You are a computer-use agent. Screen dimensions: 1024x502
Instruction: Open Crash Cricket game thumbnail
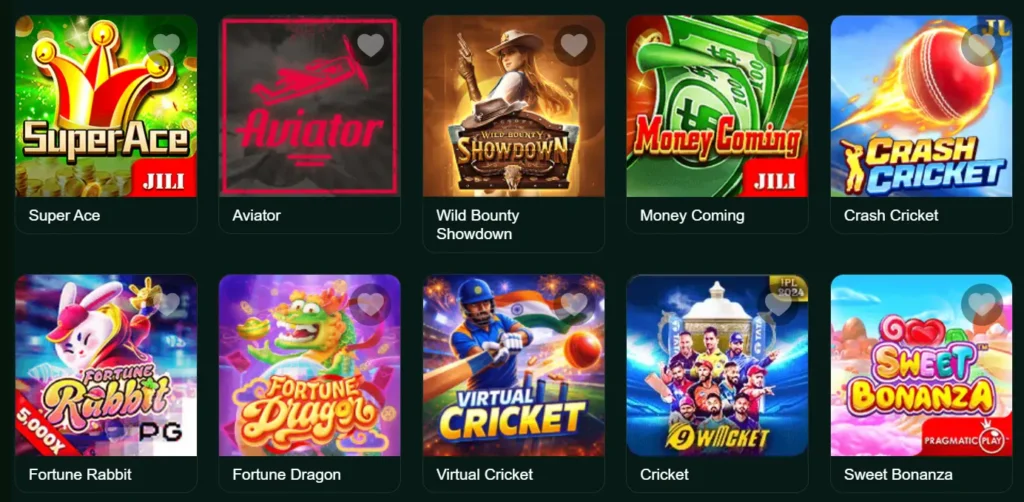921,106
